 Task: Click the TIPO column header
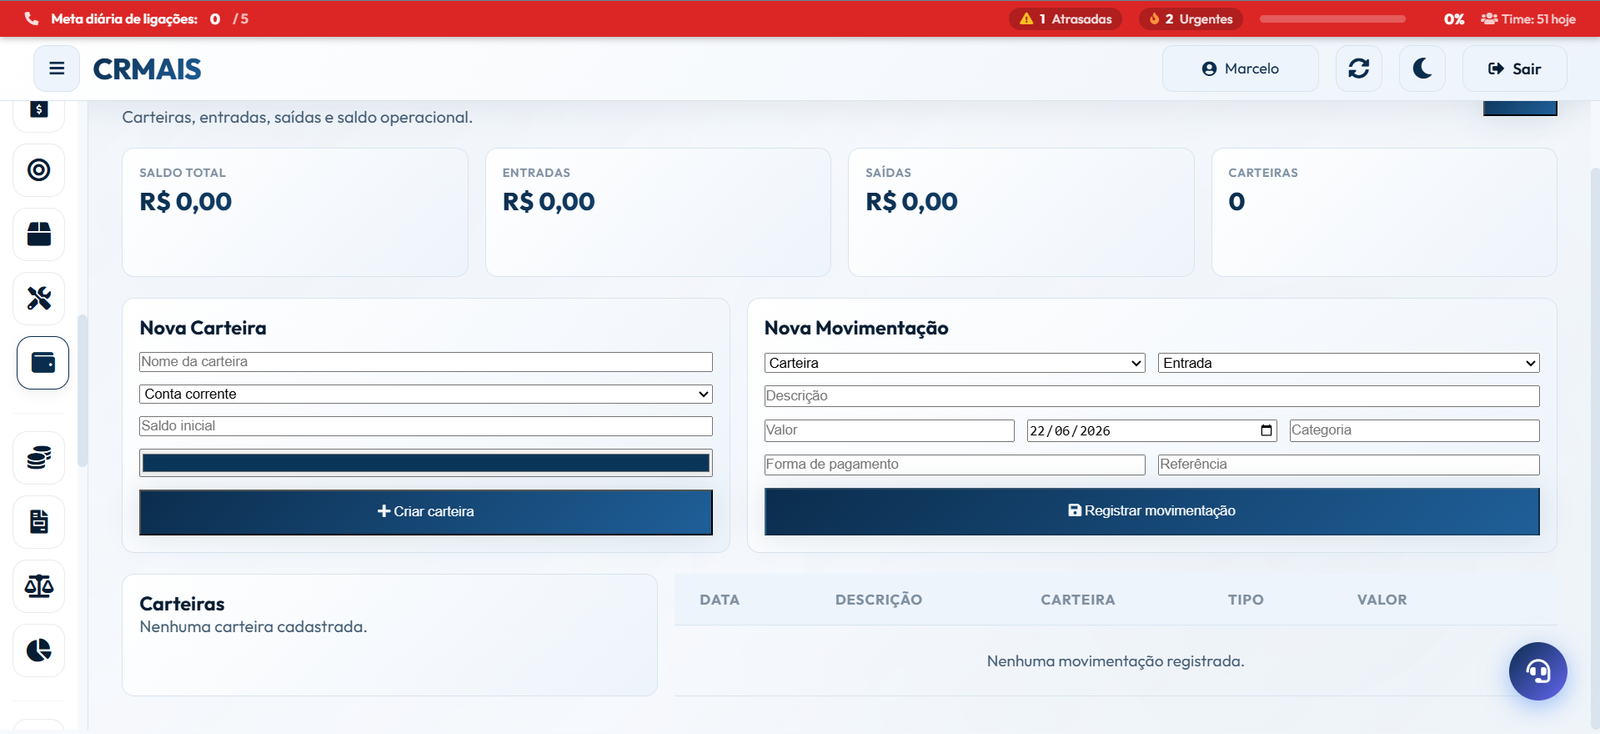[x=1246, y=600]
